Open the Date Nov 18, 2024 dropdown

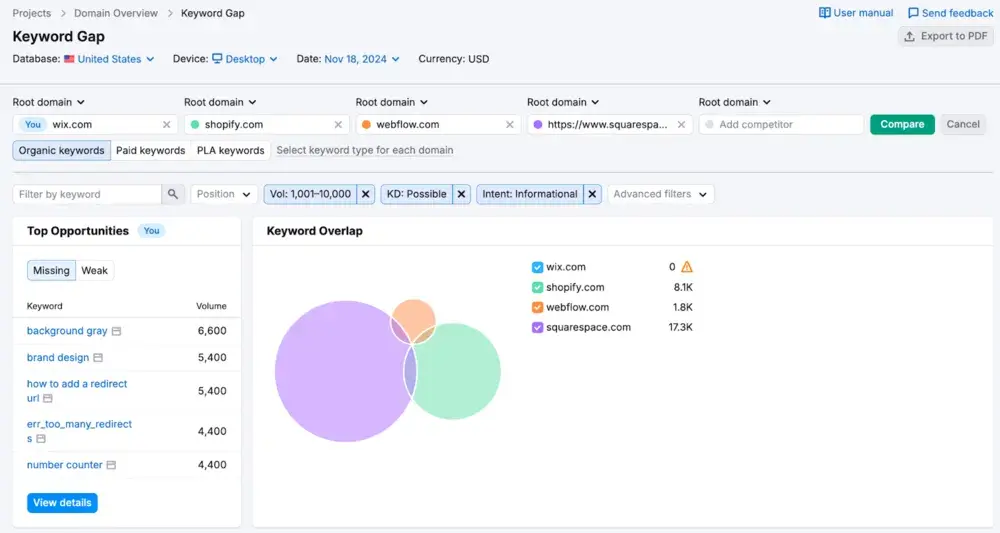tap(362, 59)
